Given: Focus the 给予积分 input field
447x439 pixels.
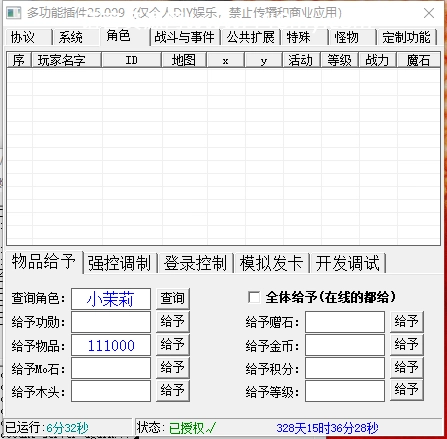Looking at the screenshot, I should click(x=345, y=368).
